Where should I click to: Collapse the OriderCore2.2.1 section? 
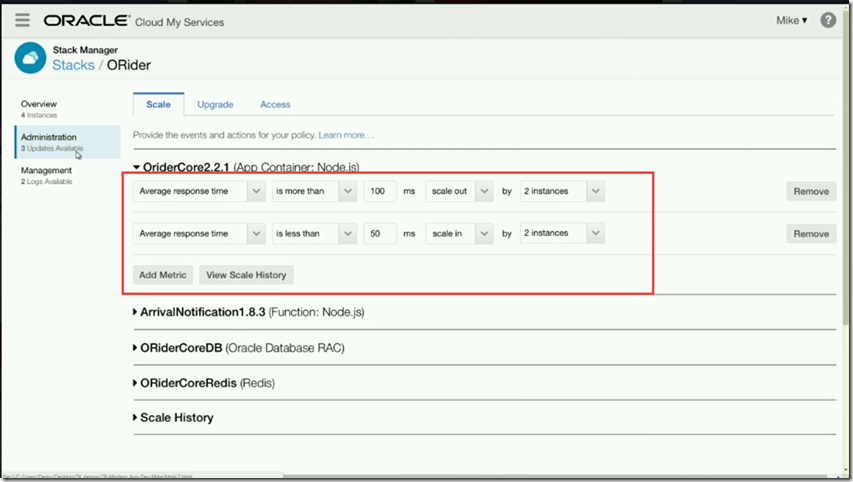(137, 167)
